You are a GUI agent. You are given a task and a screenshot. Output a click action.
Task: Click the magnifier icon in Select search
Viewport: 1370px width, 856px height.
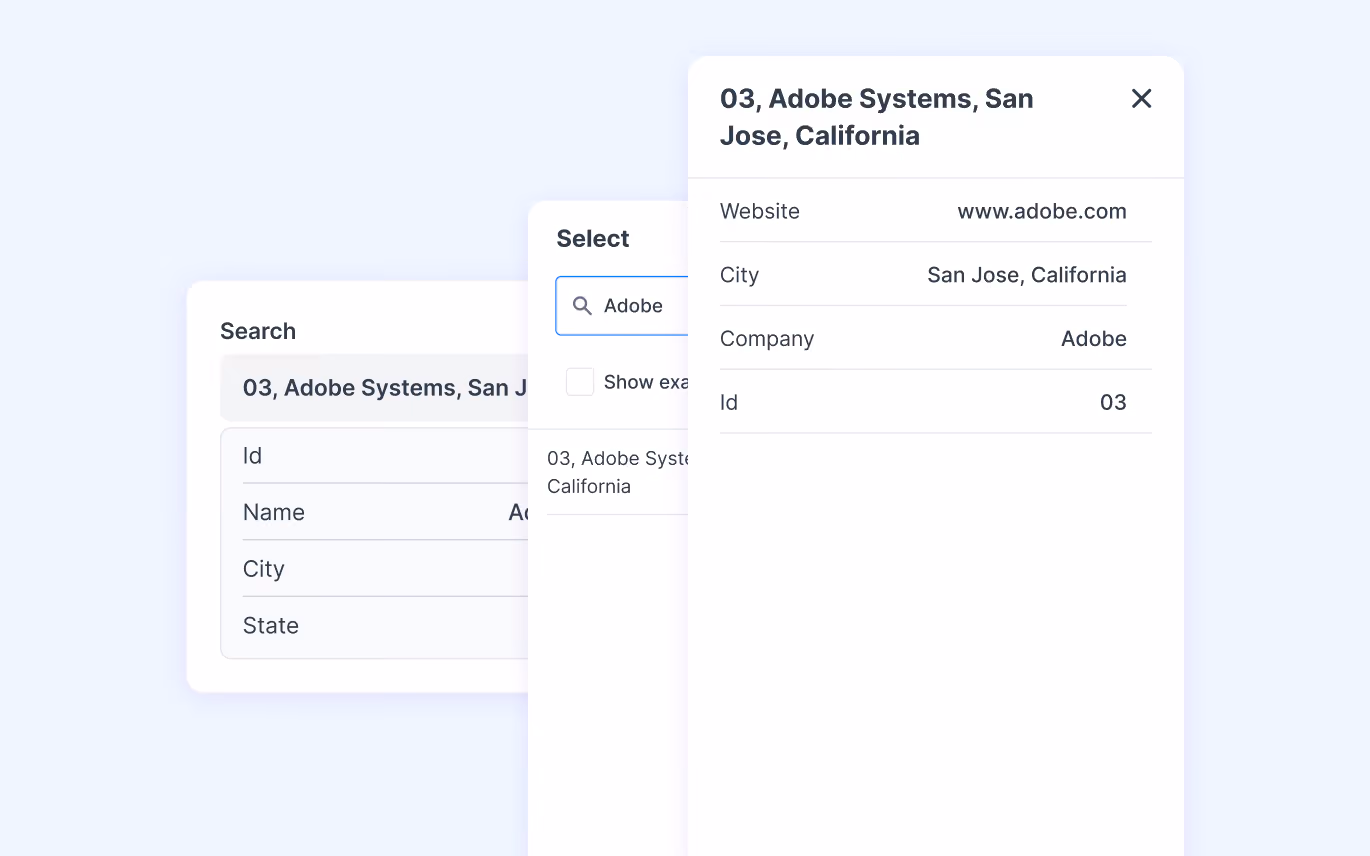(582, 306)
